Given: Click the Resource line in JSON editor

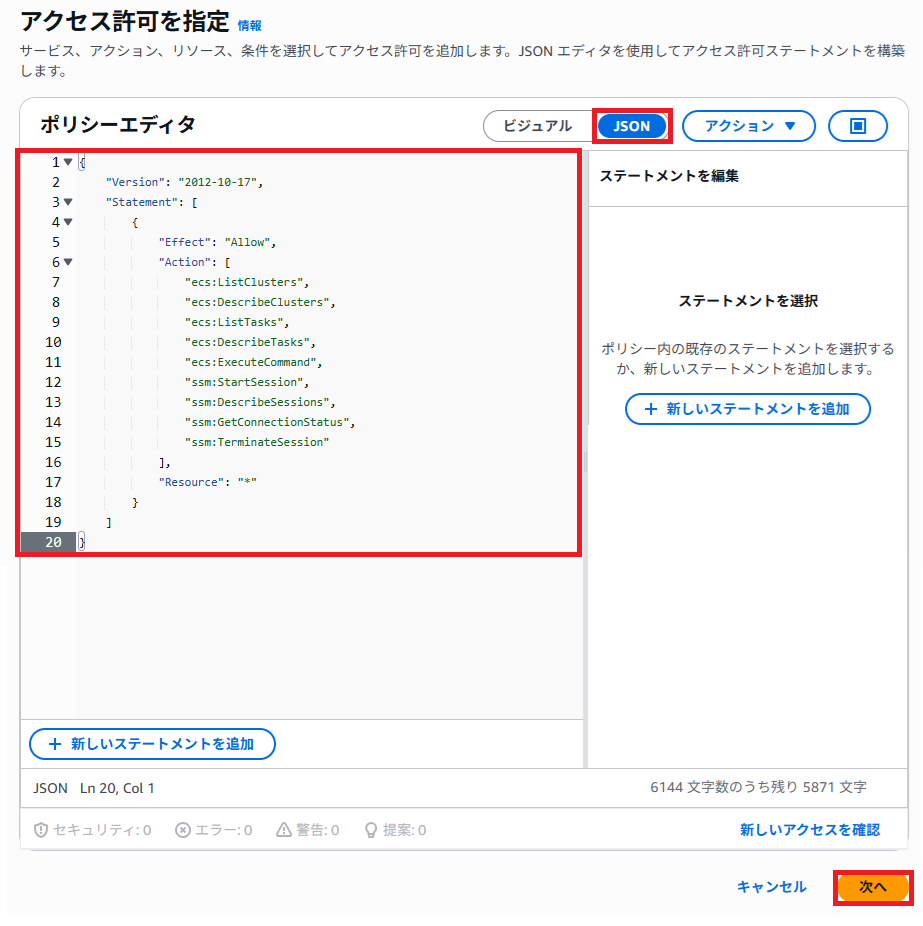Looking at the screenshot, I should point(207,482).
